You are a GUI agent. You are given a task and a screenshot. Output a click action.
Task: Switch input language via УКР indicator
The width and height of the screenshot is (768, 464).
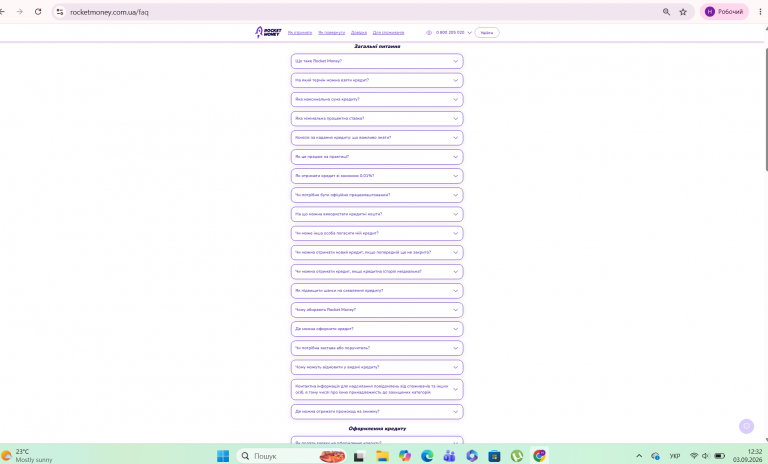click(675, 456)
